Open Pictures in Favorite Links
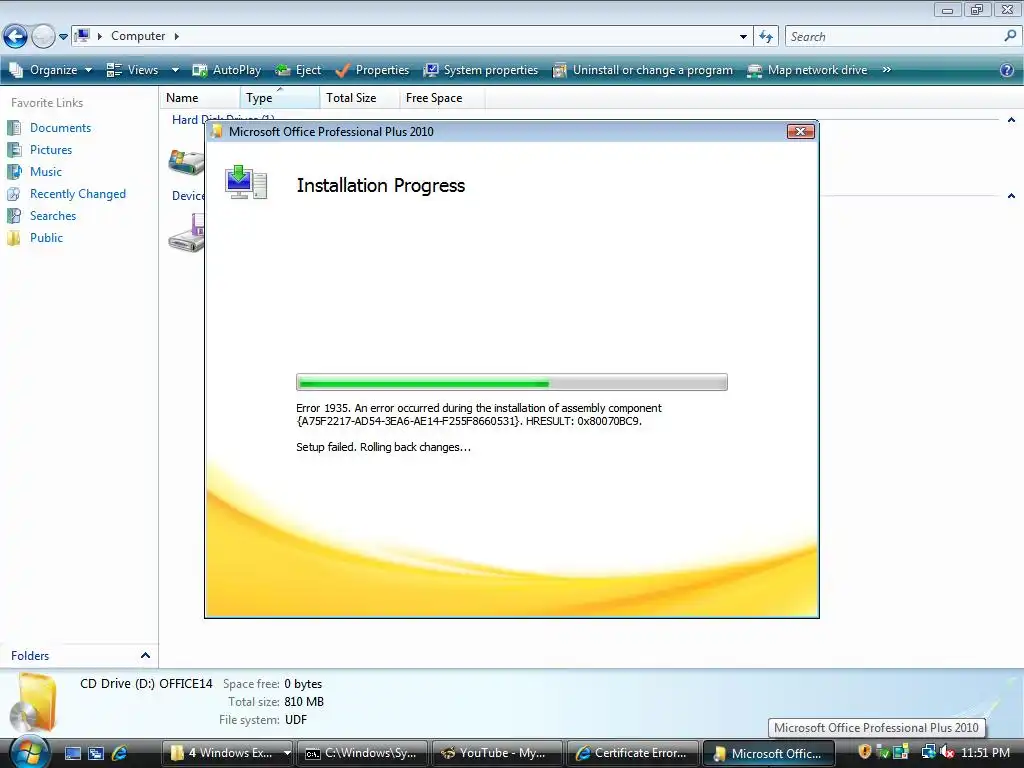The image size is (1024, 768). (x=51, y=150)
